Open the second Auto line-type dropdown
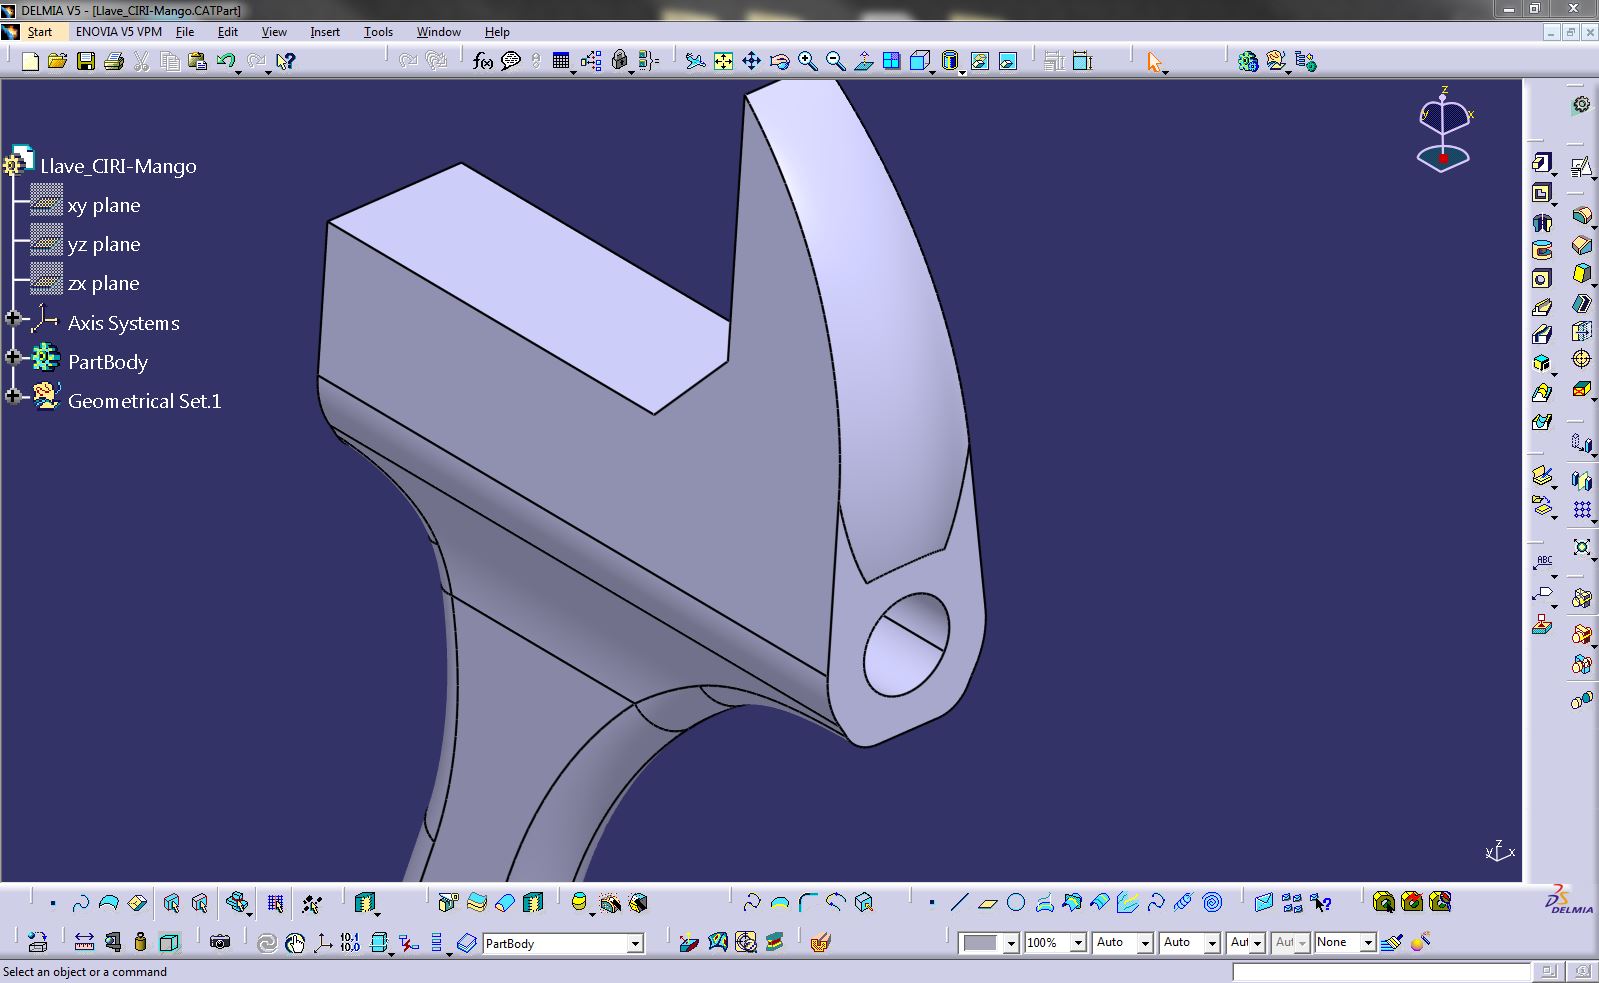The height and width of the screenshot is (983, 1599). click(x=1212, y=943)
